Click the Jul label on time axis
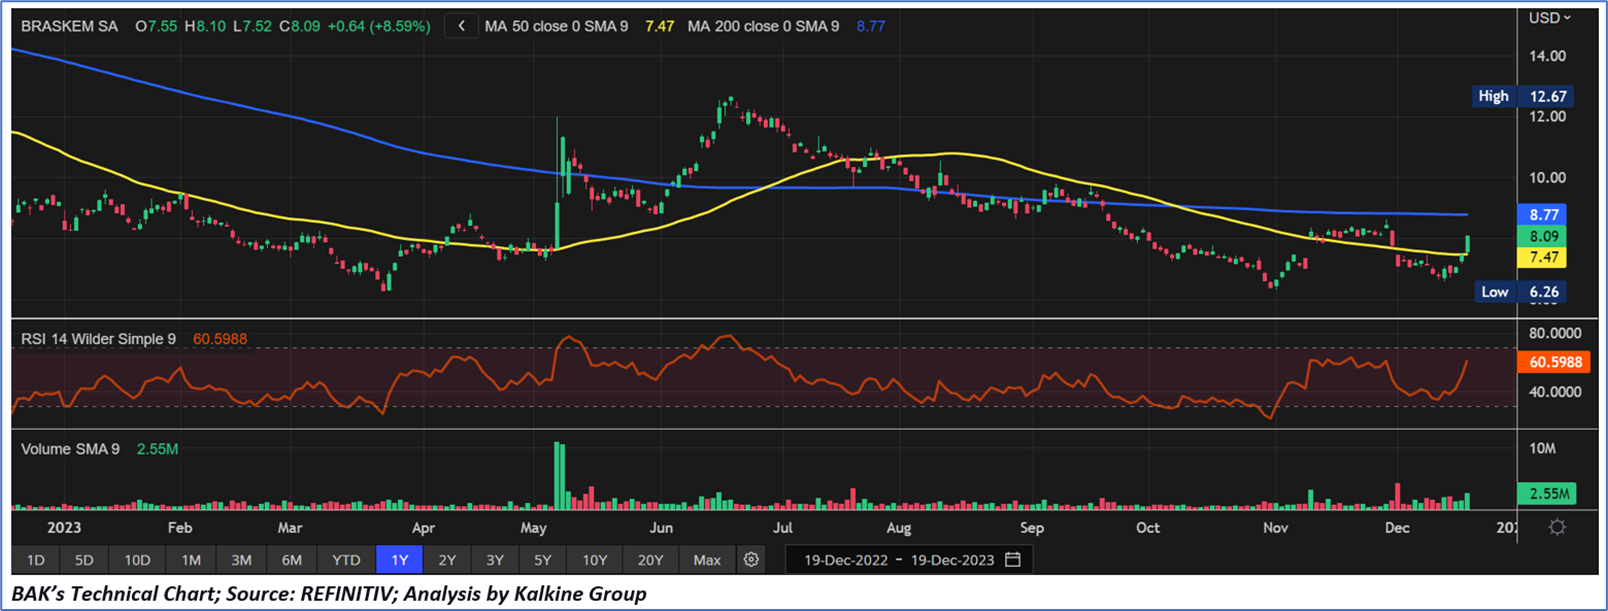The width and height of the screenshot is (1608, 611). pos(782,527)
